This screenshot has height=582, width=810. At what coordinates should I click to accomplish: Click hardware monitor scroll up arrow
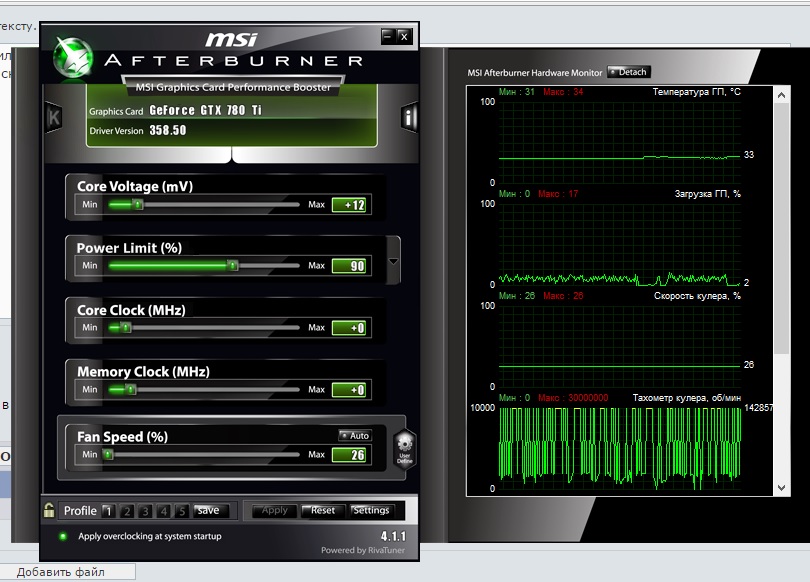tap(781, 95)
